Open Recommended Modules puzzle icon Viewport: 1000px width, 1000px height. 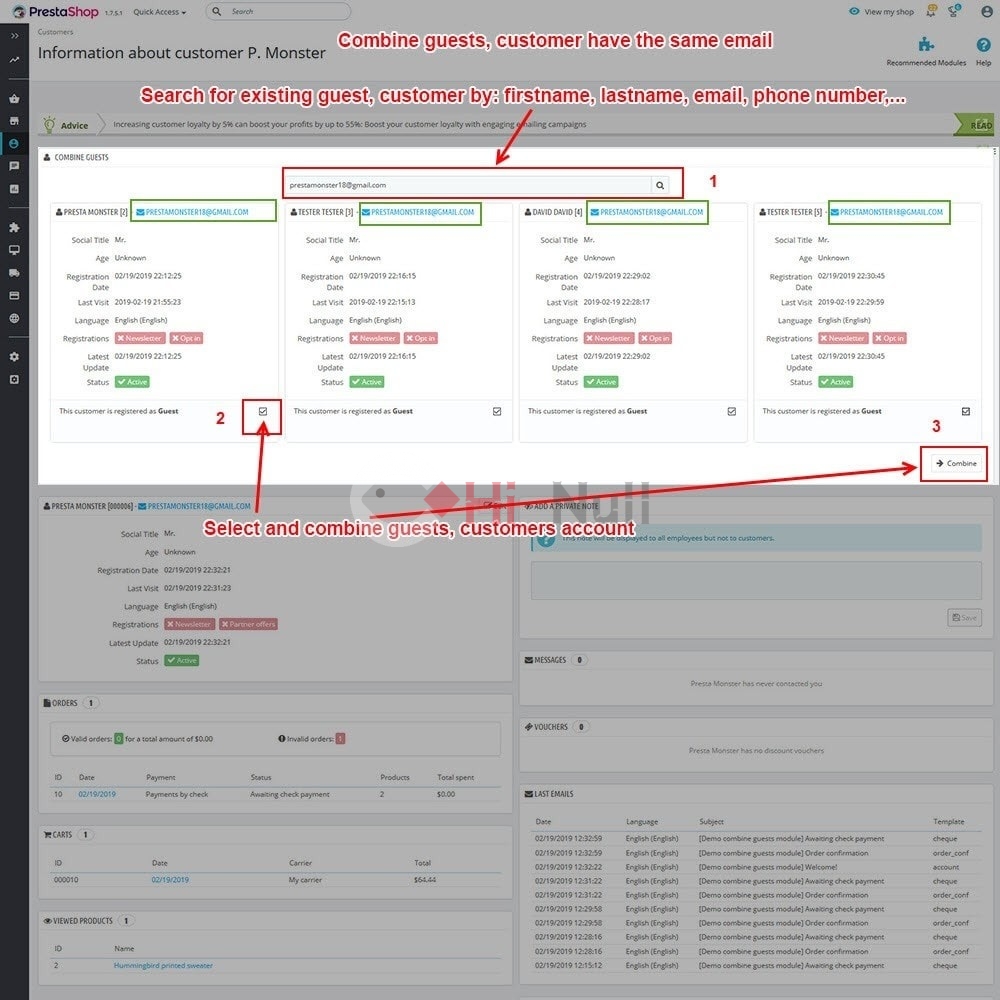[x=926, y=45]
